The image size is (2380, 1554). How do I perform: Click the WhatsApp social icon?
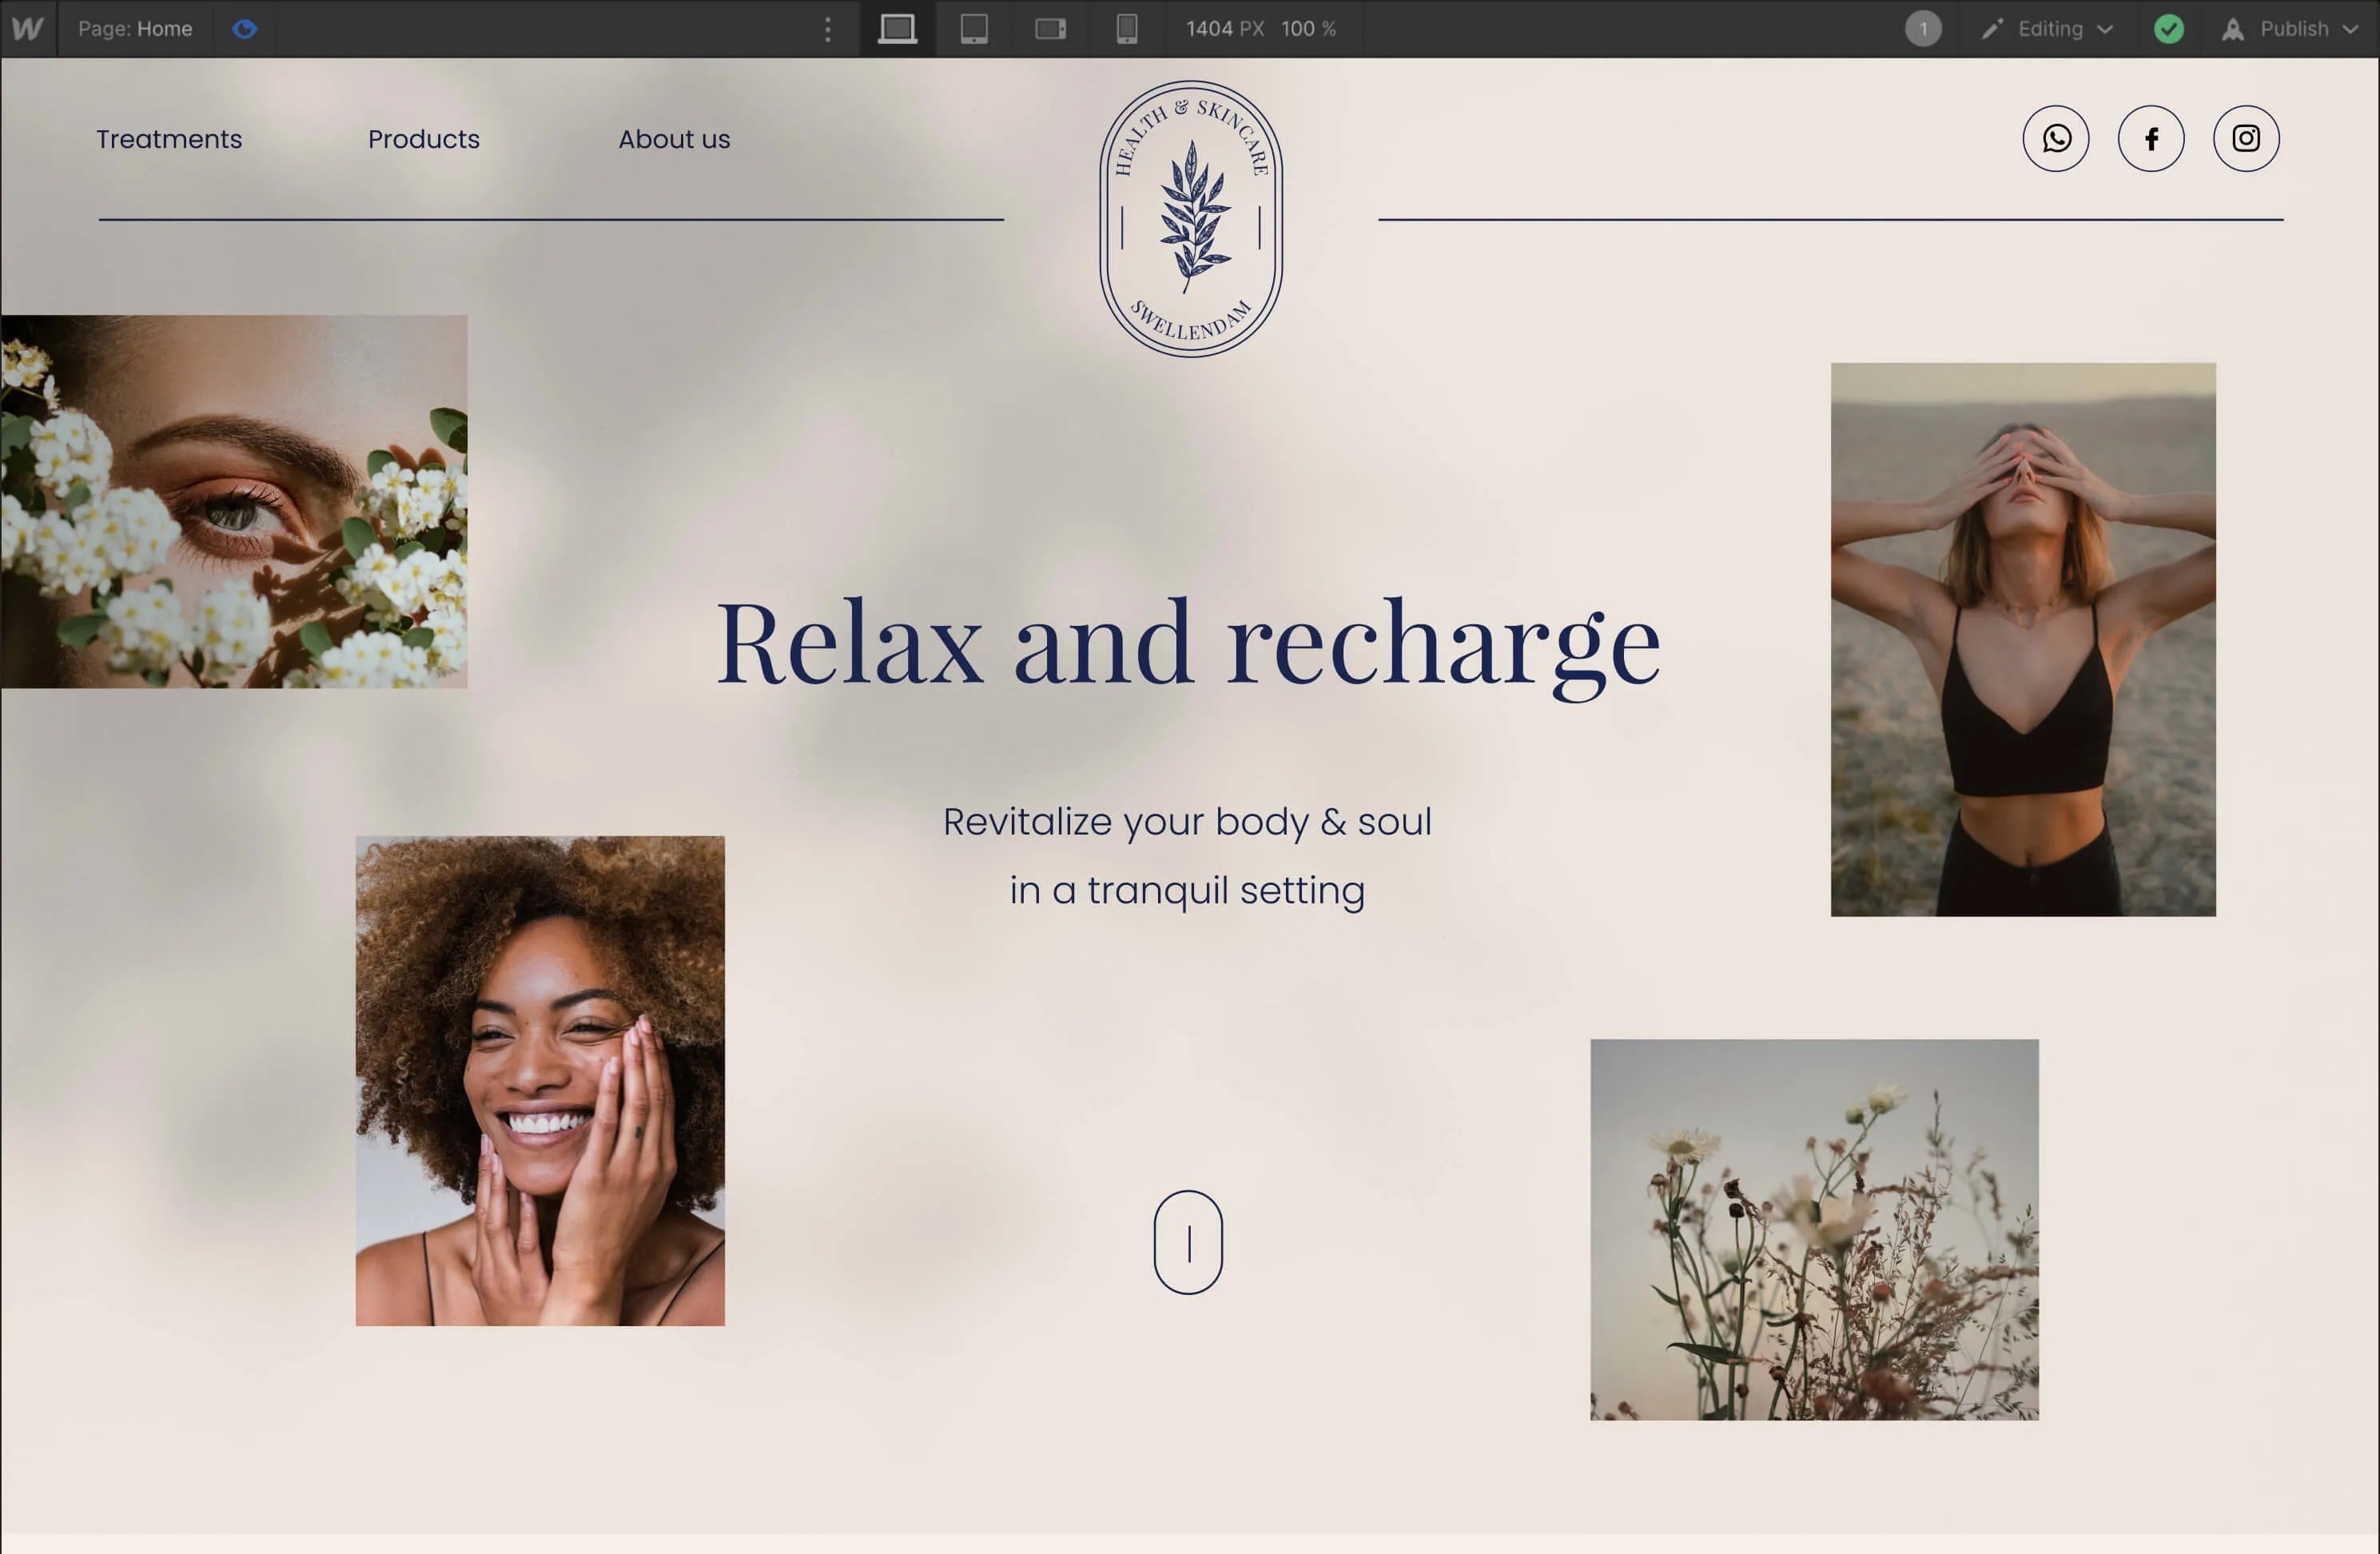[2057, 137]
